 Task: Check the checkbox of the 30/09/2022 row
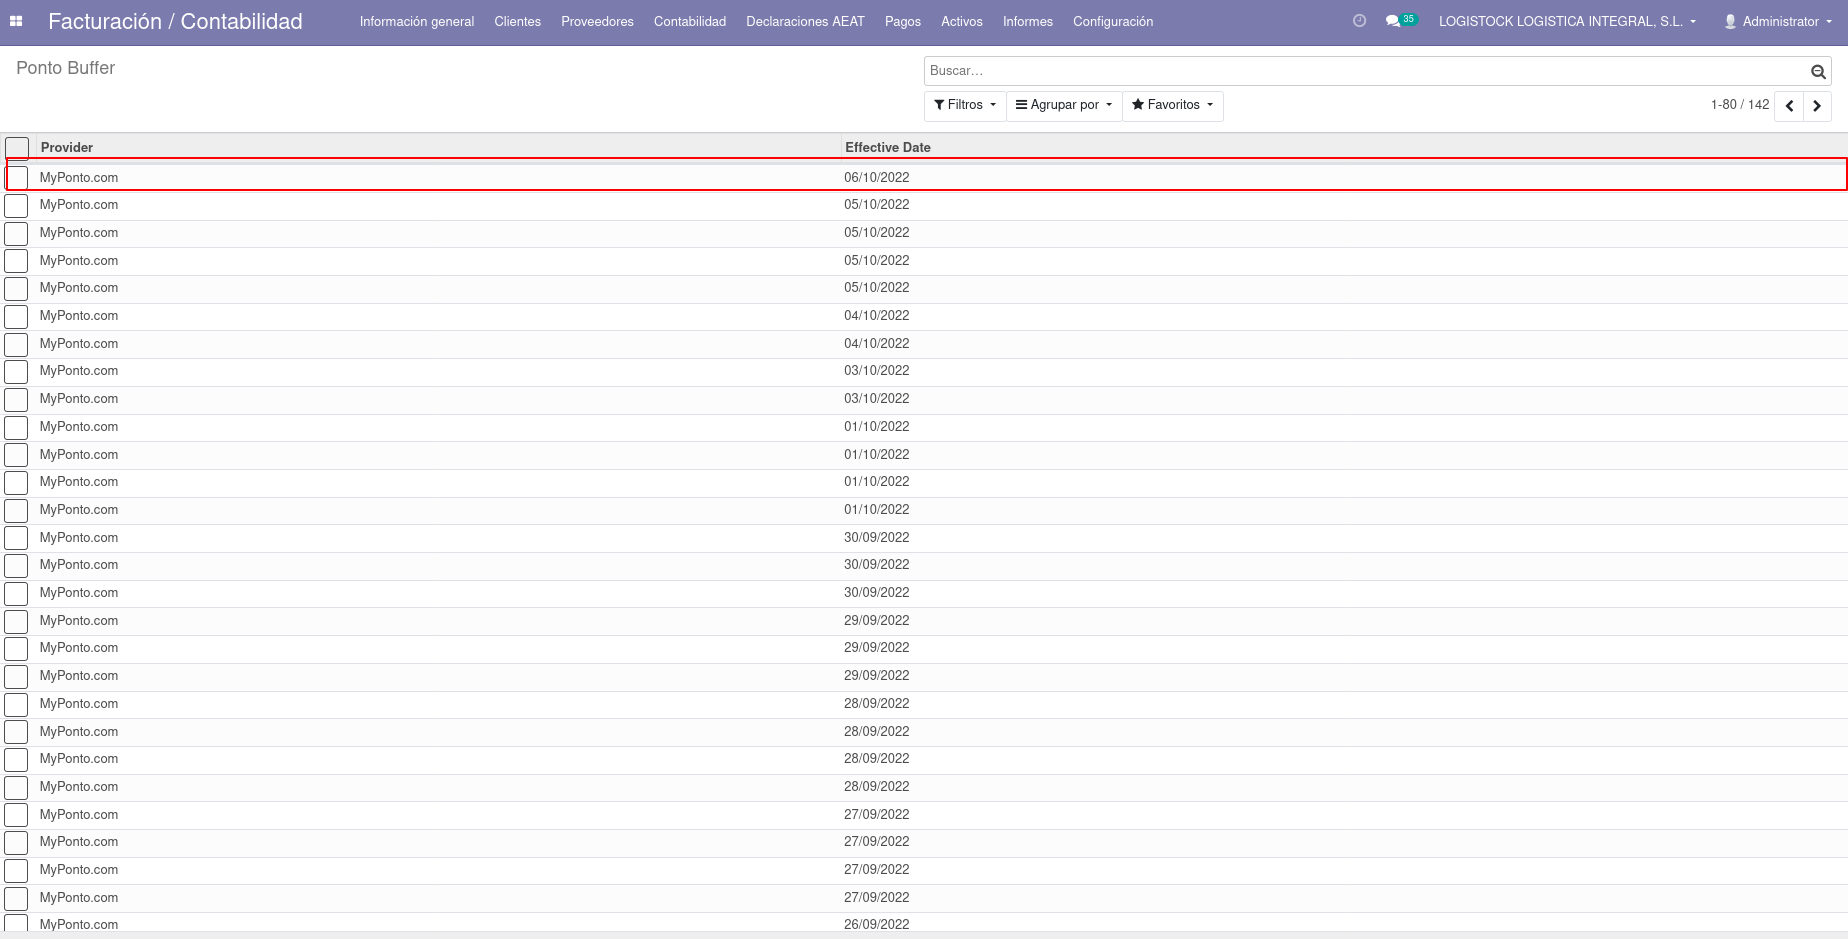(x=16, y=538)
